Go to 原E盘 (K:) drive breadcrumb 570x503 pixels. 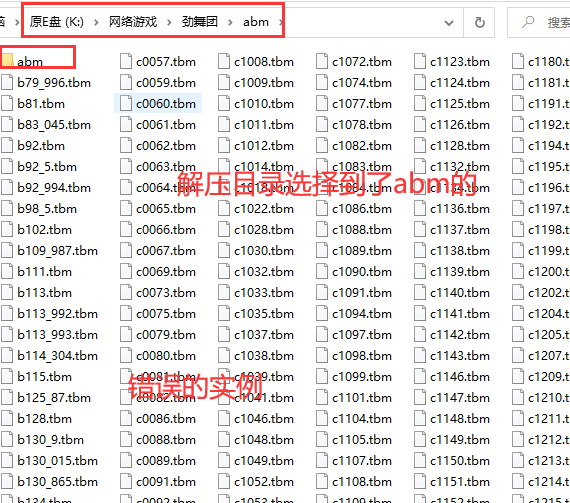(56, 22)
